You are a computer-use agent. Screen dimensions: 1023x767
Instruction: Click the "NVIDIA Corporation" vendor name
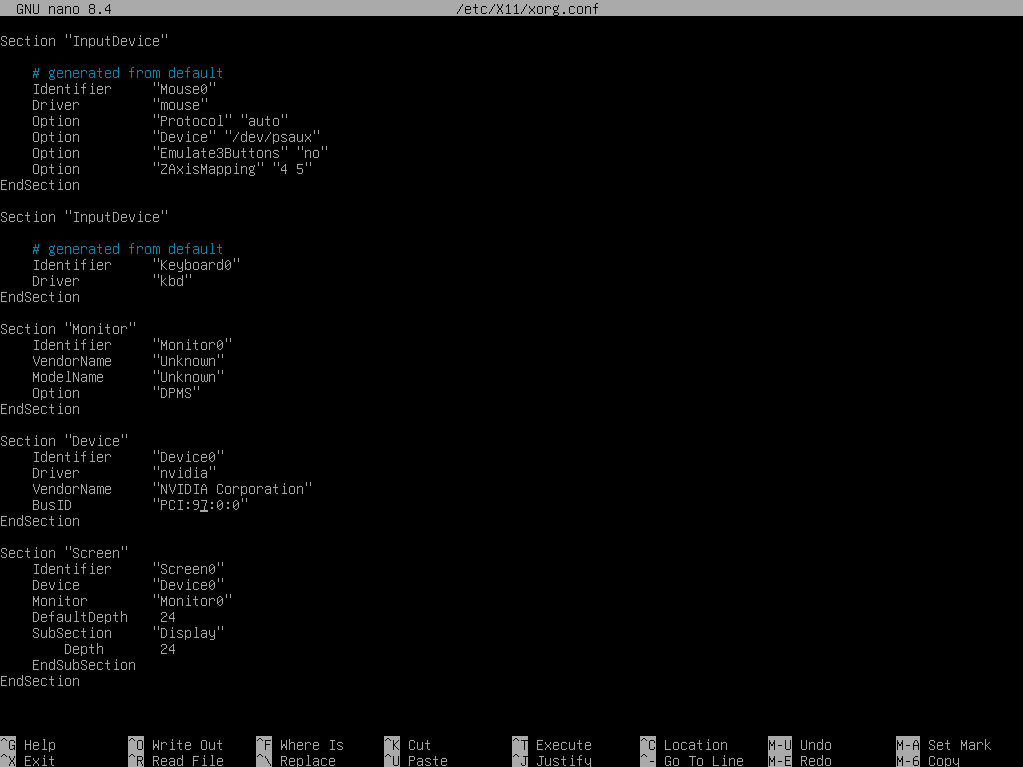(232, 489)
